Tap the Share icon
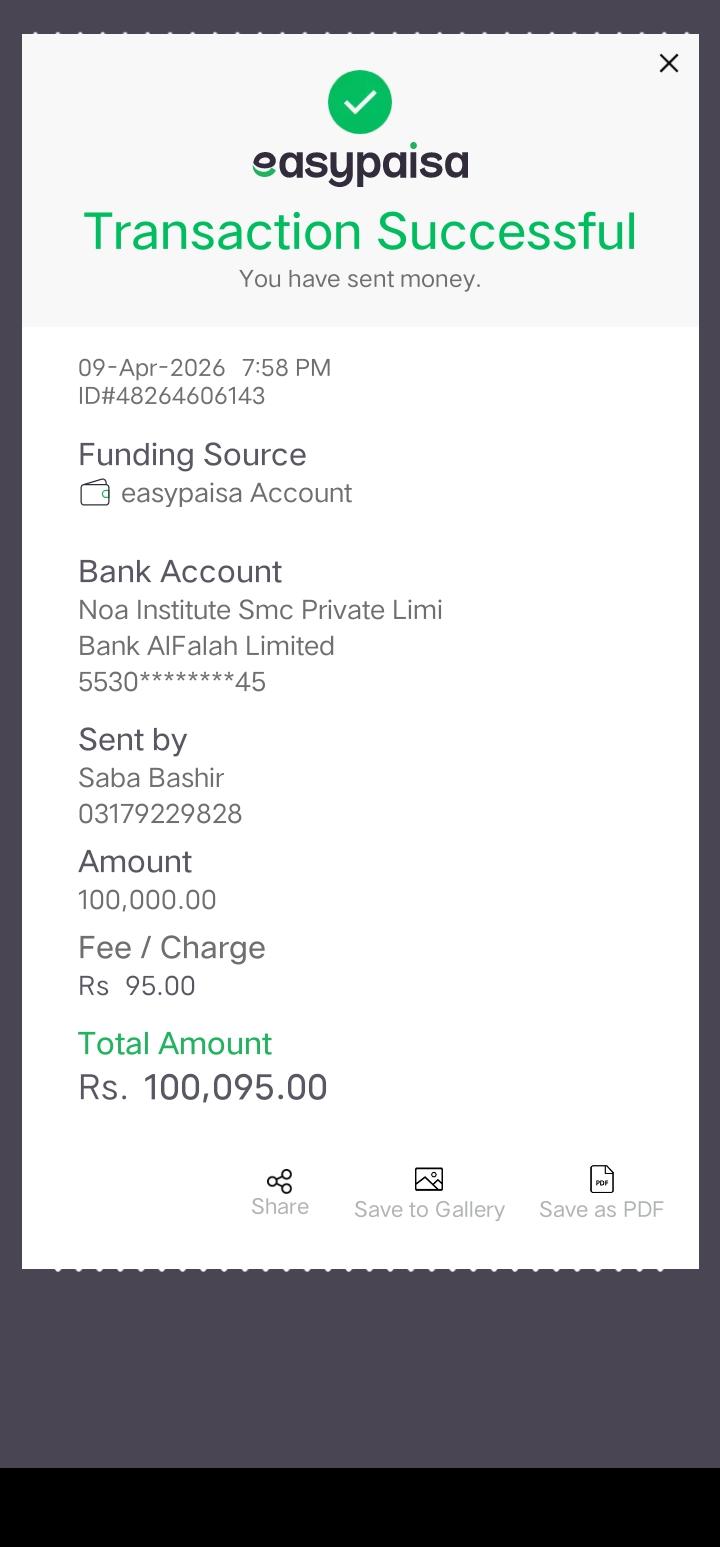 tap(280, 1181)
